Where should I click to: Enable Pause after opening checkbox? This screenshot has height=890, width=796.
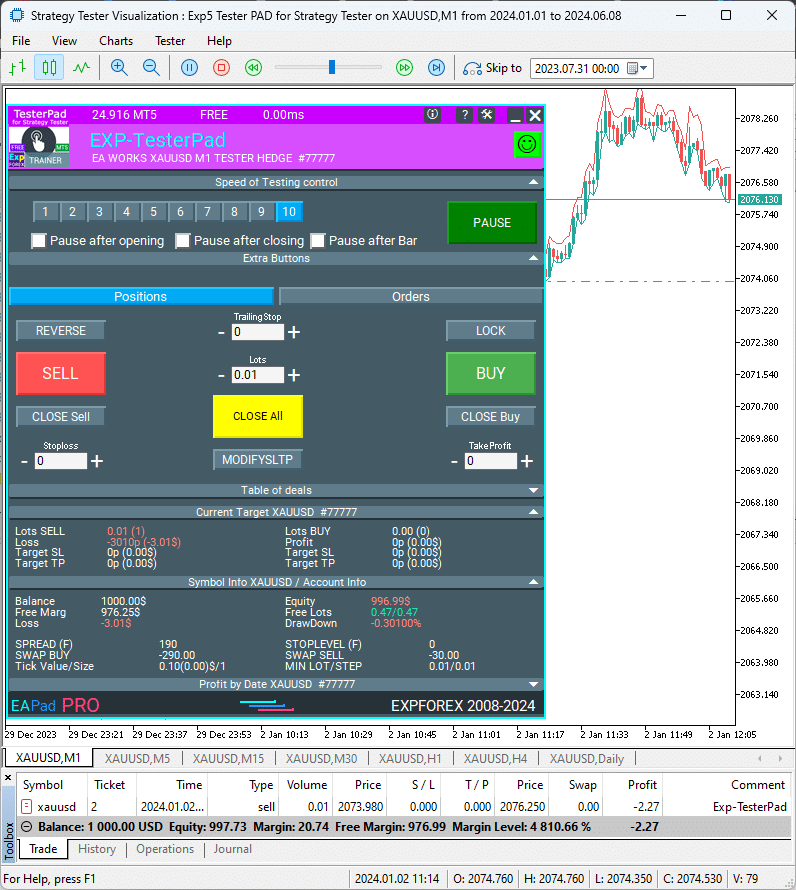[39, 241]
